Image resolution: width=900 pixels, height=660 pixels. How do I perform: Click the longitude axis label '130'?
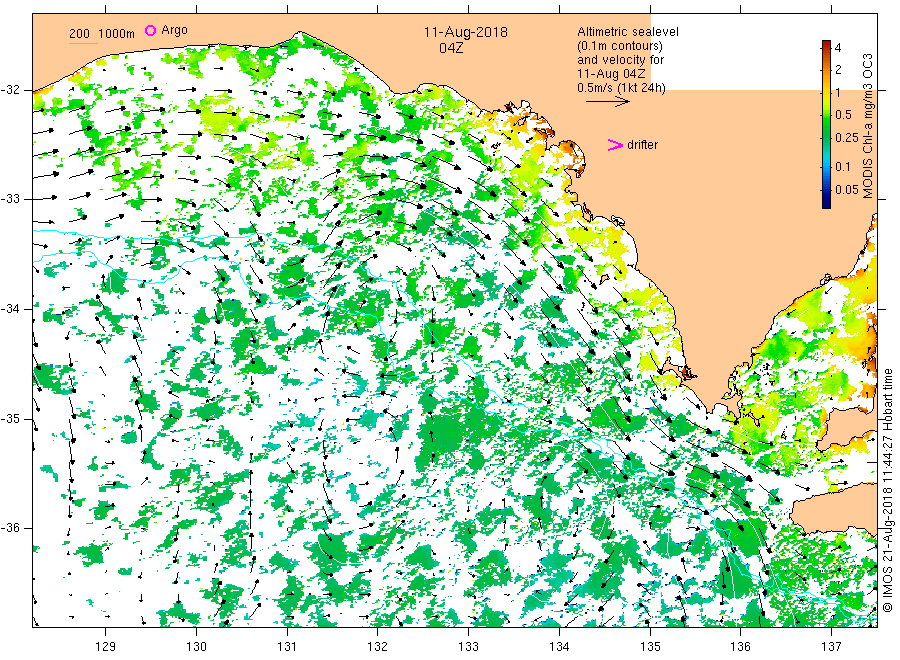pyautogui.click(x=196, y=647)
